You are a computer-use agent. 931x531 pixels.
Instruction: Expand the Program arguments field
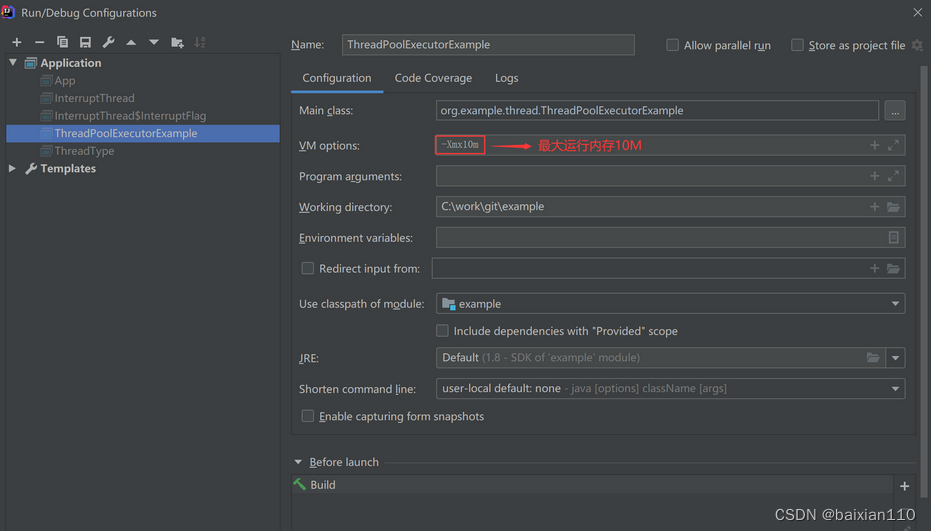tap(894, 176)
